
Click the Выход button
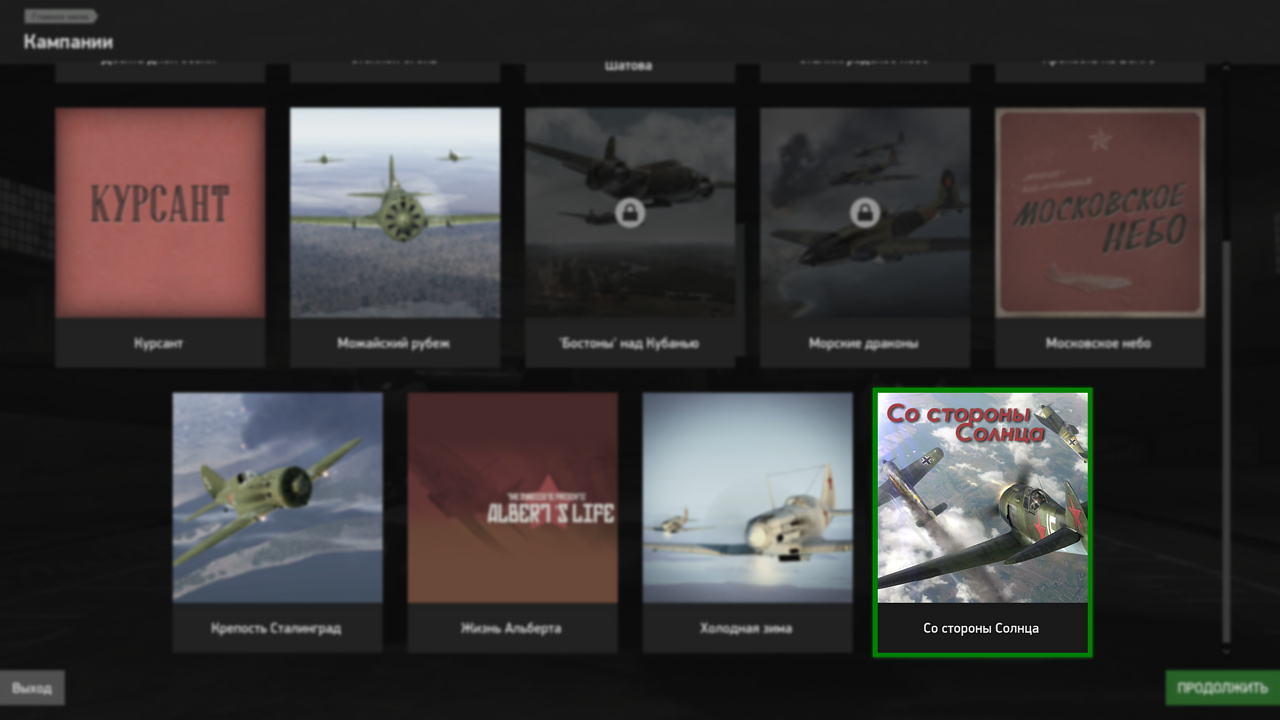pyautogui.click(x=32, y=688)
